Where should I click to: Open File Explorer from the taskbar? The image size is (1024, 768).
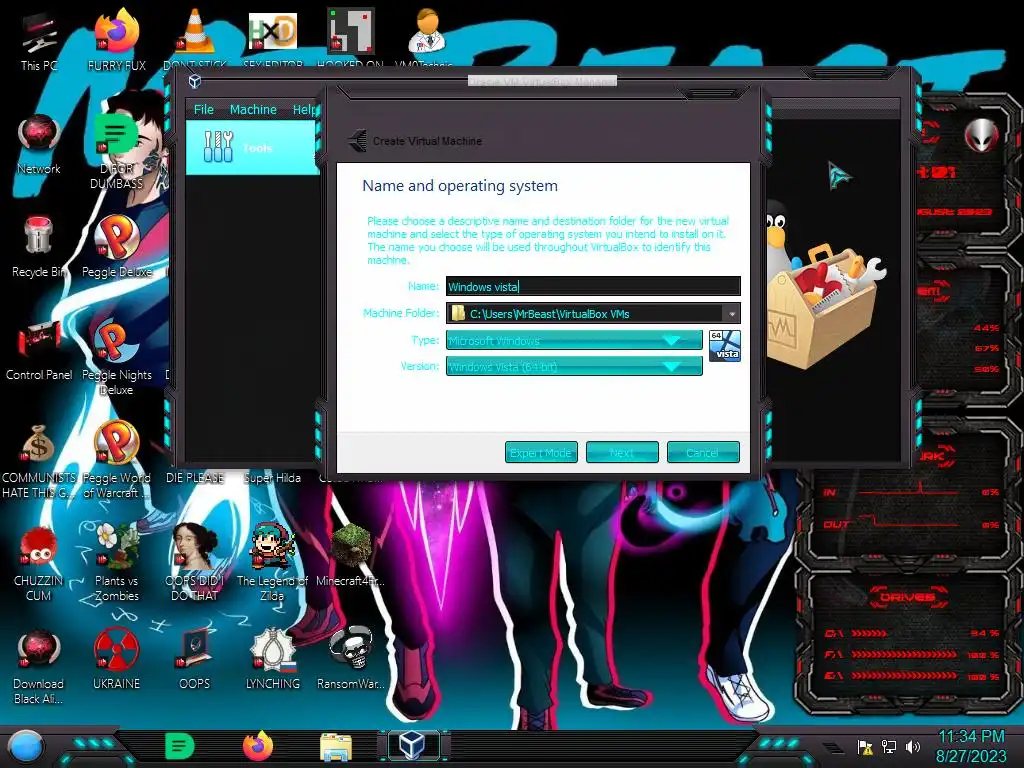(336, 747)
